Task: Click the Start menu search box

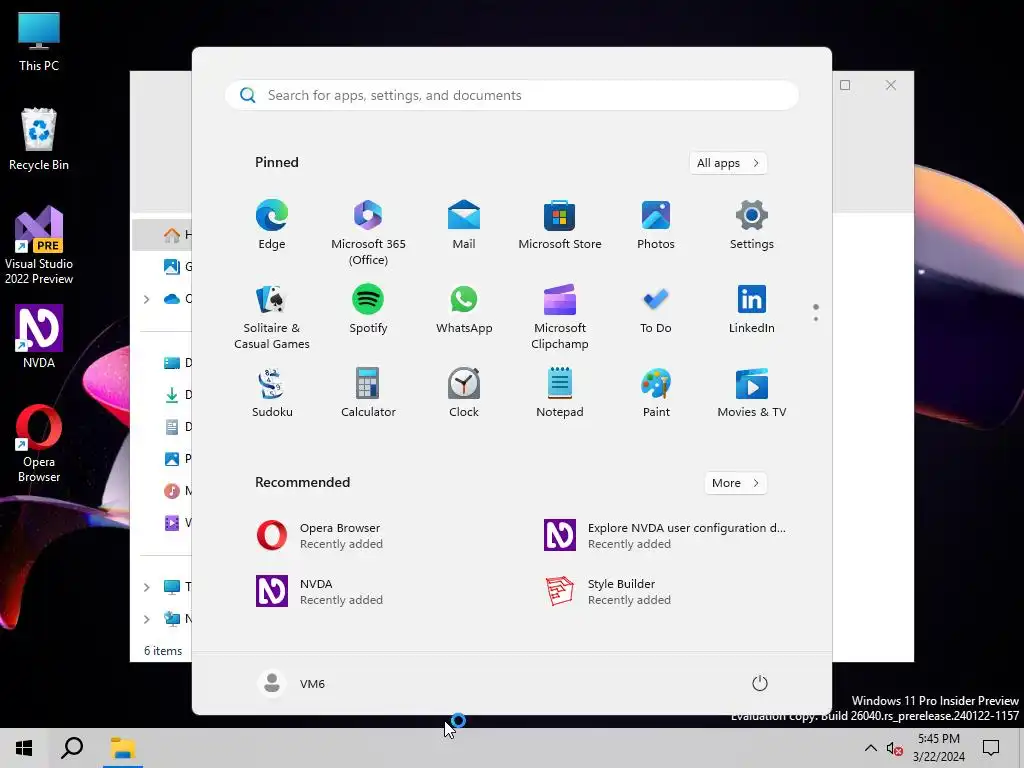Action: click(x=512, y=95)
